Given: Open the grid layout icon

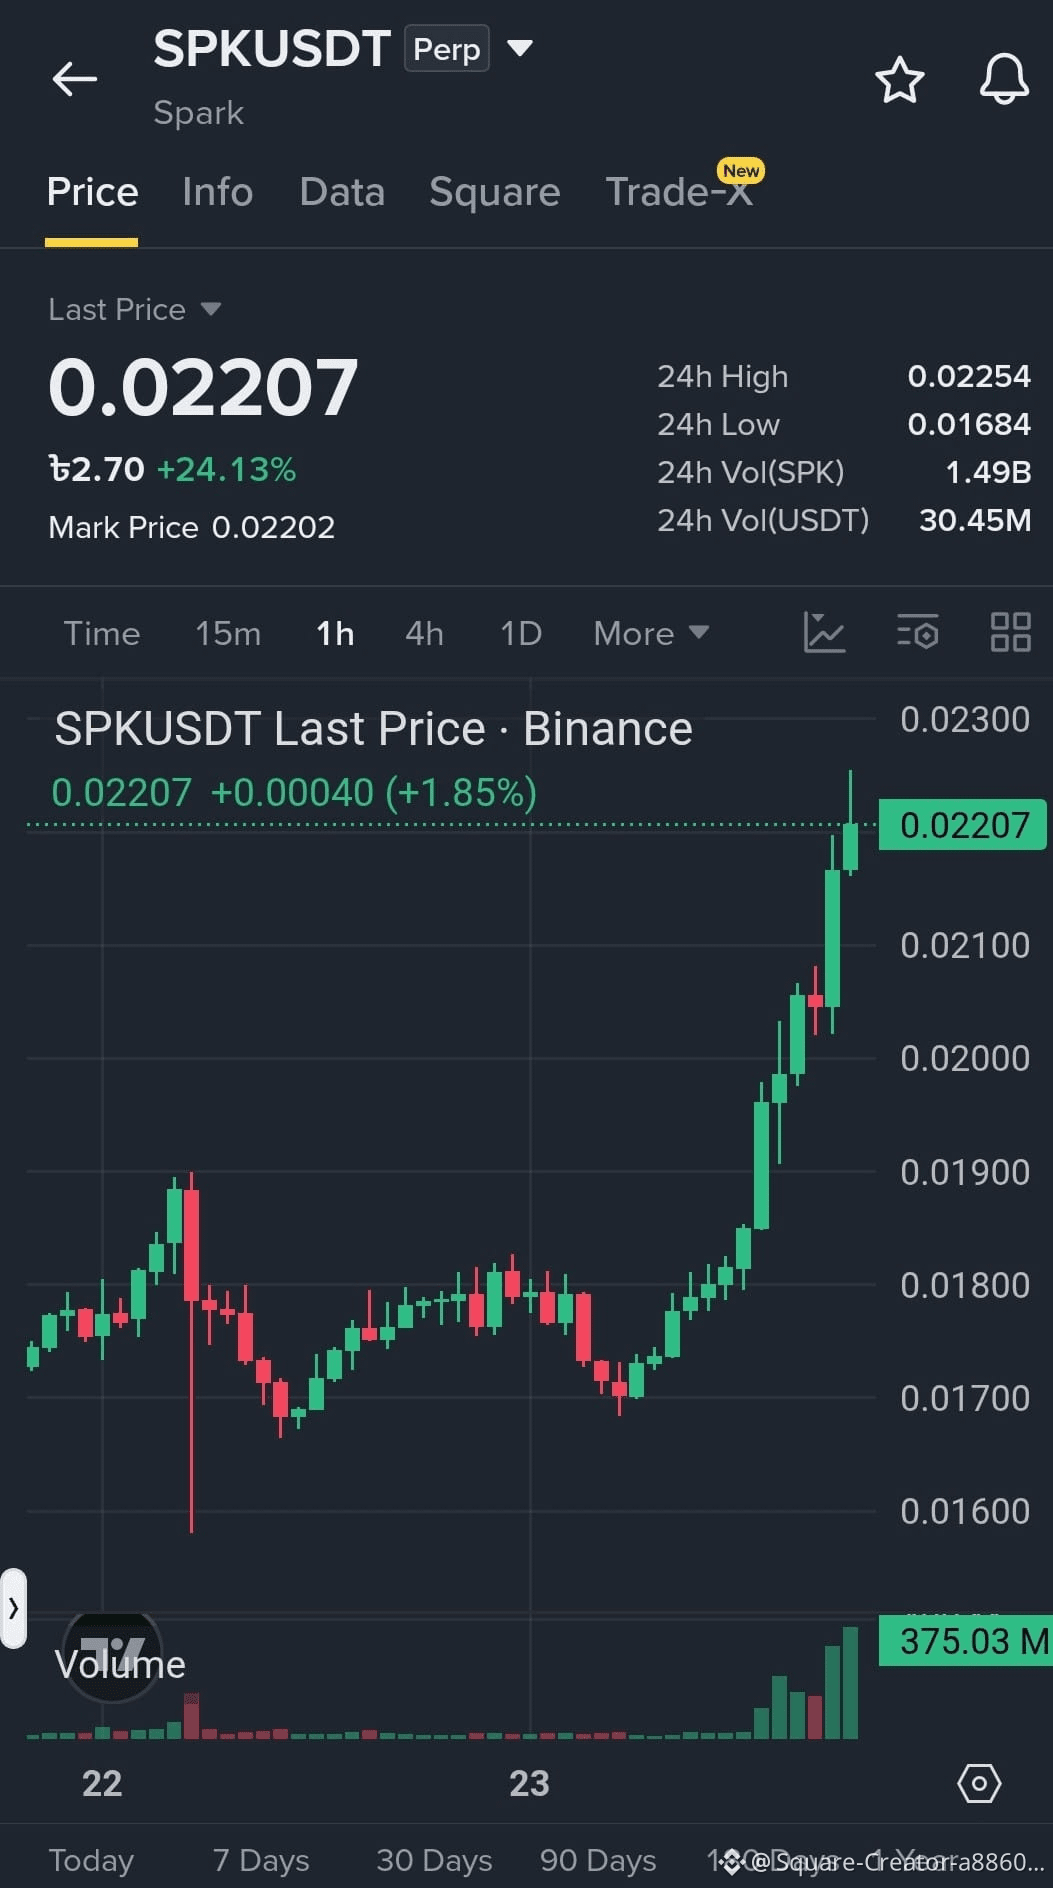Looking at the screenshot, I should point(1010,633).
